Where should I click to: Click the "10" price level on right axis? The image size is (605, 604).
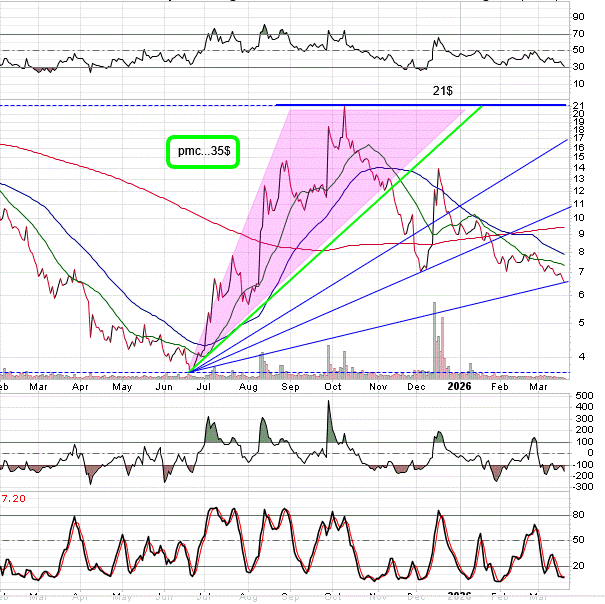click(579, 218)
